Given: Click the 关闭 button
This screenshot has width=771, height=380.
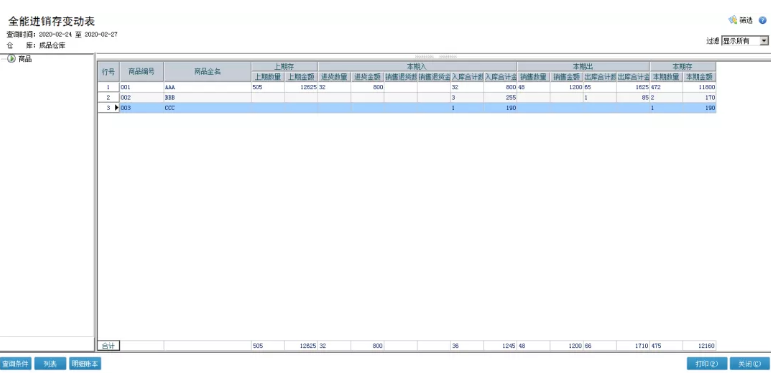Looking at the screenshot, I should click(x=749, y=364).
